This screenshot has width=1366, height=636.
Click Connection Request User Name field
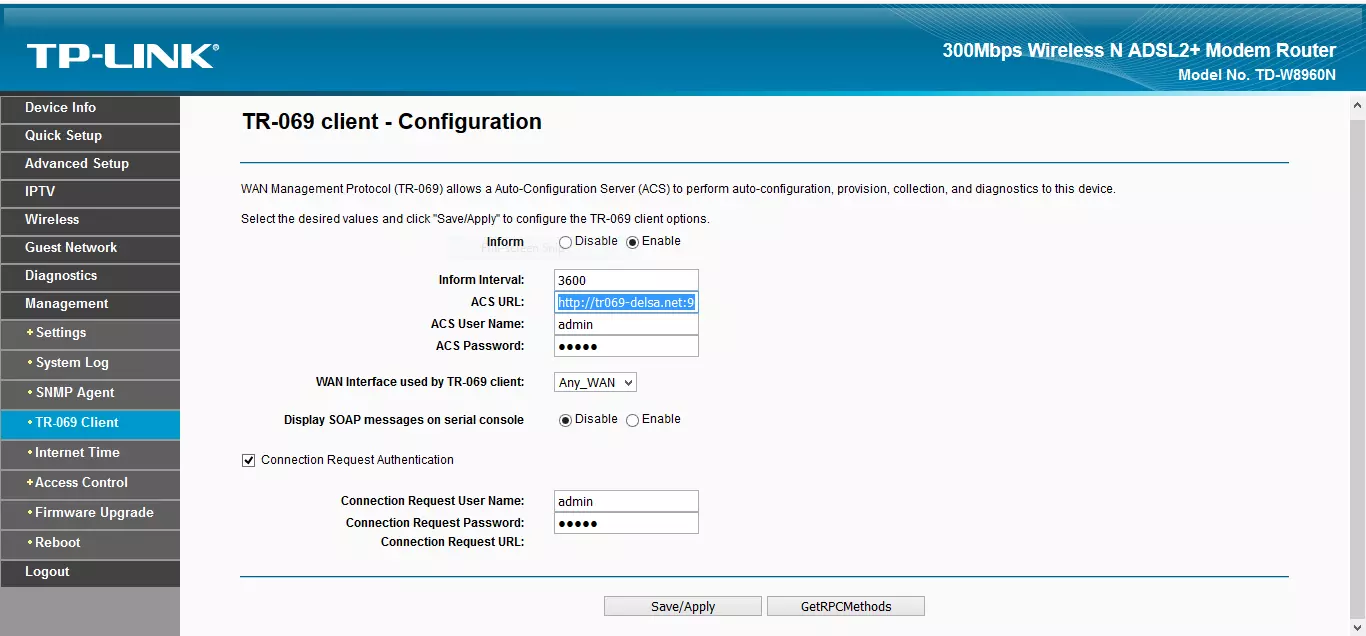626,501
